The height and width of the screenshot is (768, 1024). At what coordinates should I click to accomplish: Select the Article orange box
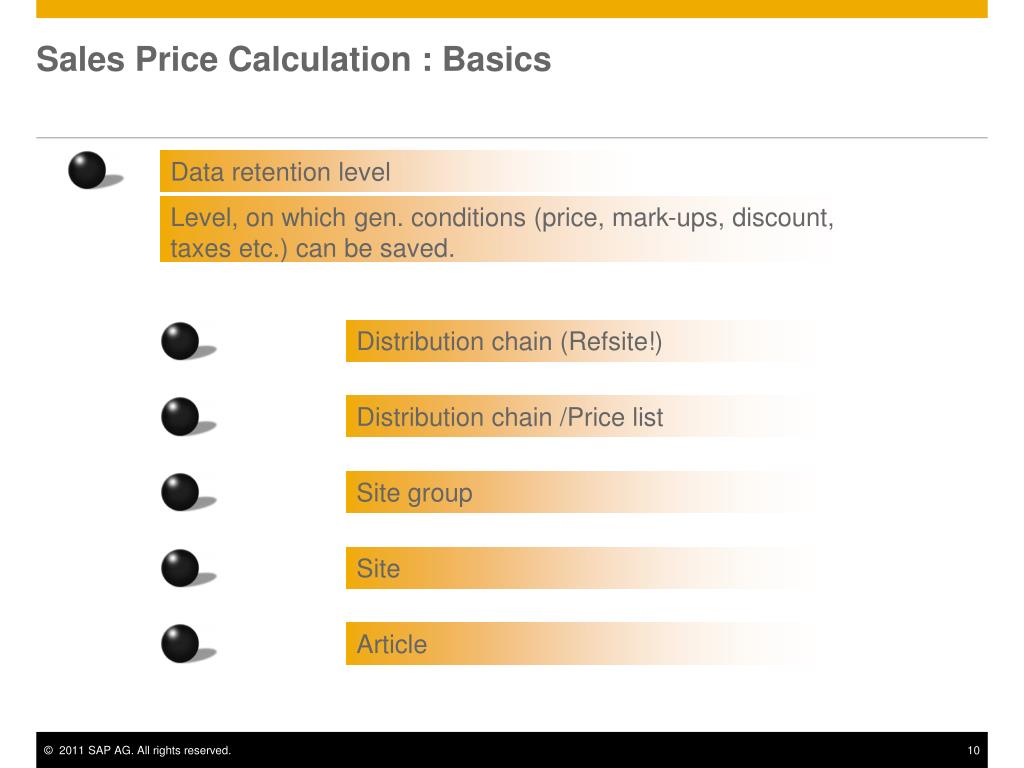coord(578,644)
